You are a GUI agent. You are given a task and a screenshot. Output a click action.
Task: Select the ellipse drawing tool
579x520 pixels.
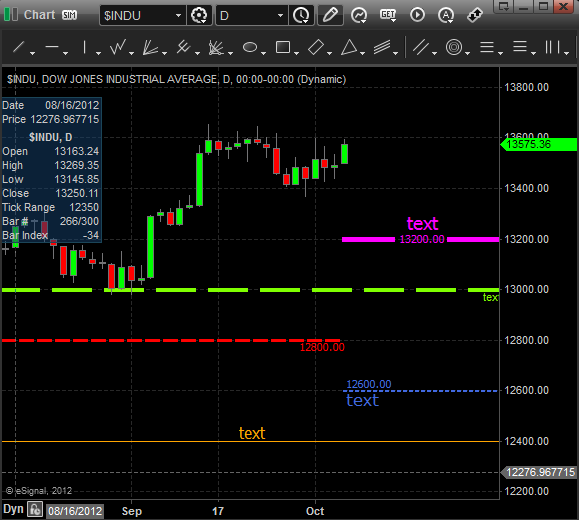(x=250, y=47)
